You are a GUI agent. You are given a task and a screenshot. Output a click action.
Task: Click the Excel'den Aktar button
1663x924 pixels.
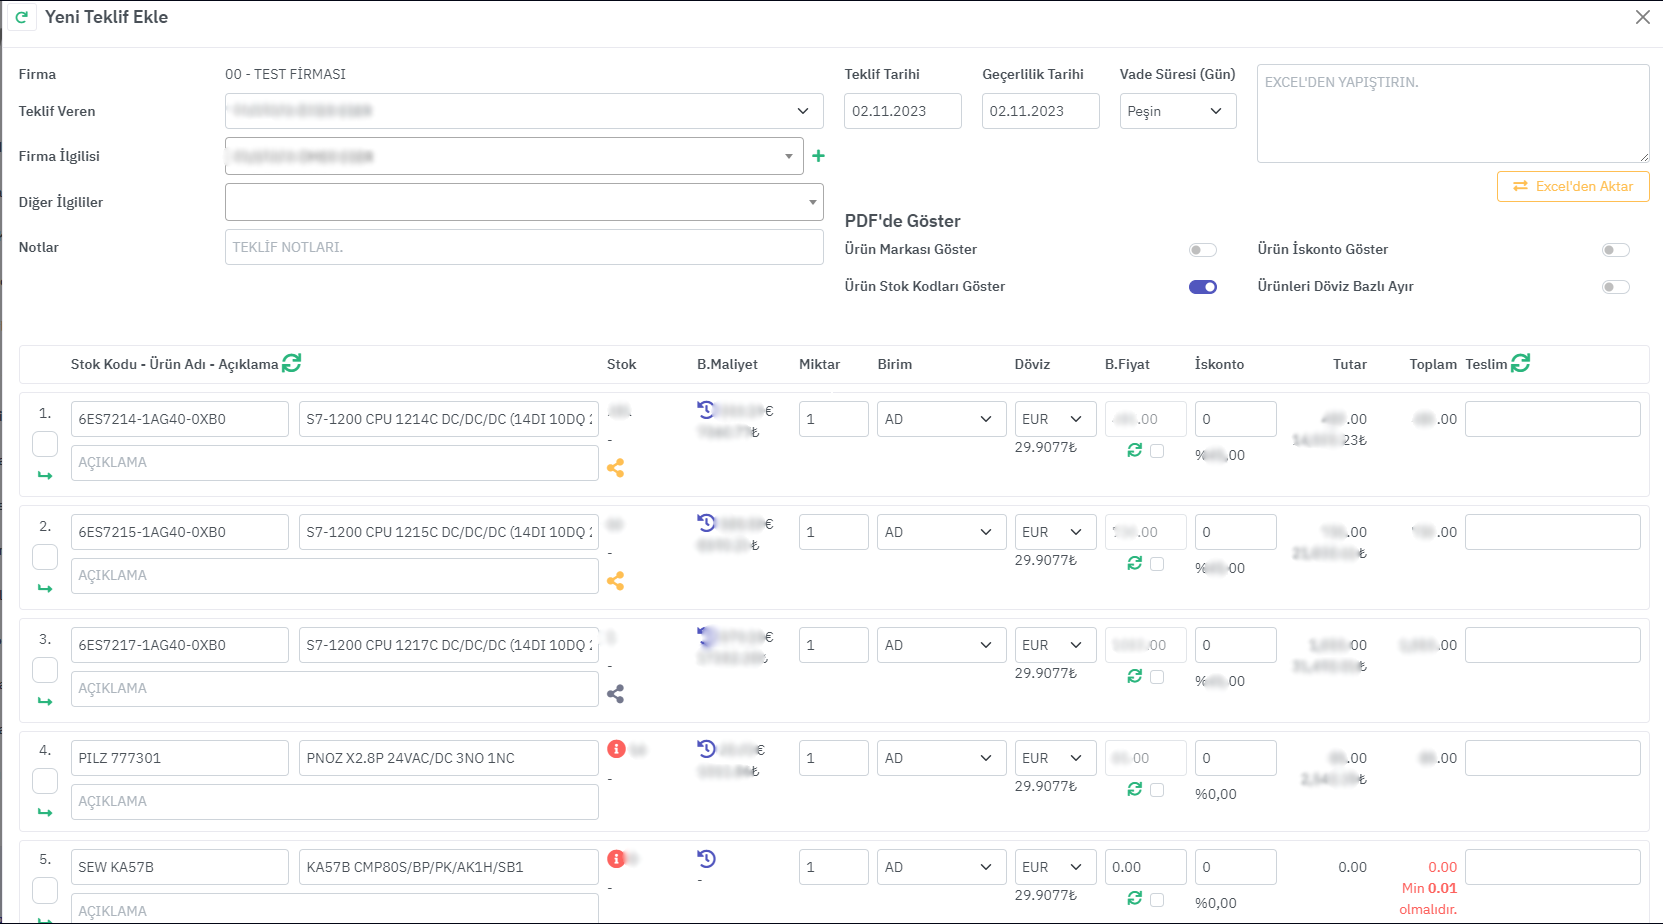click(1572, 186)
